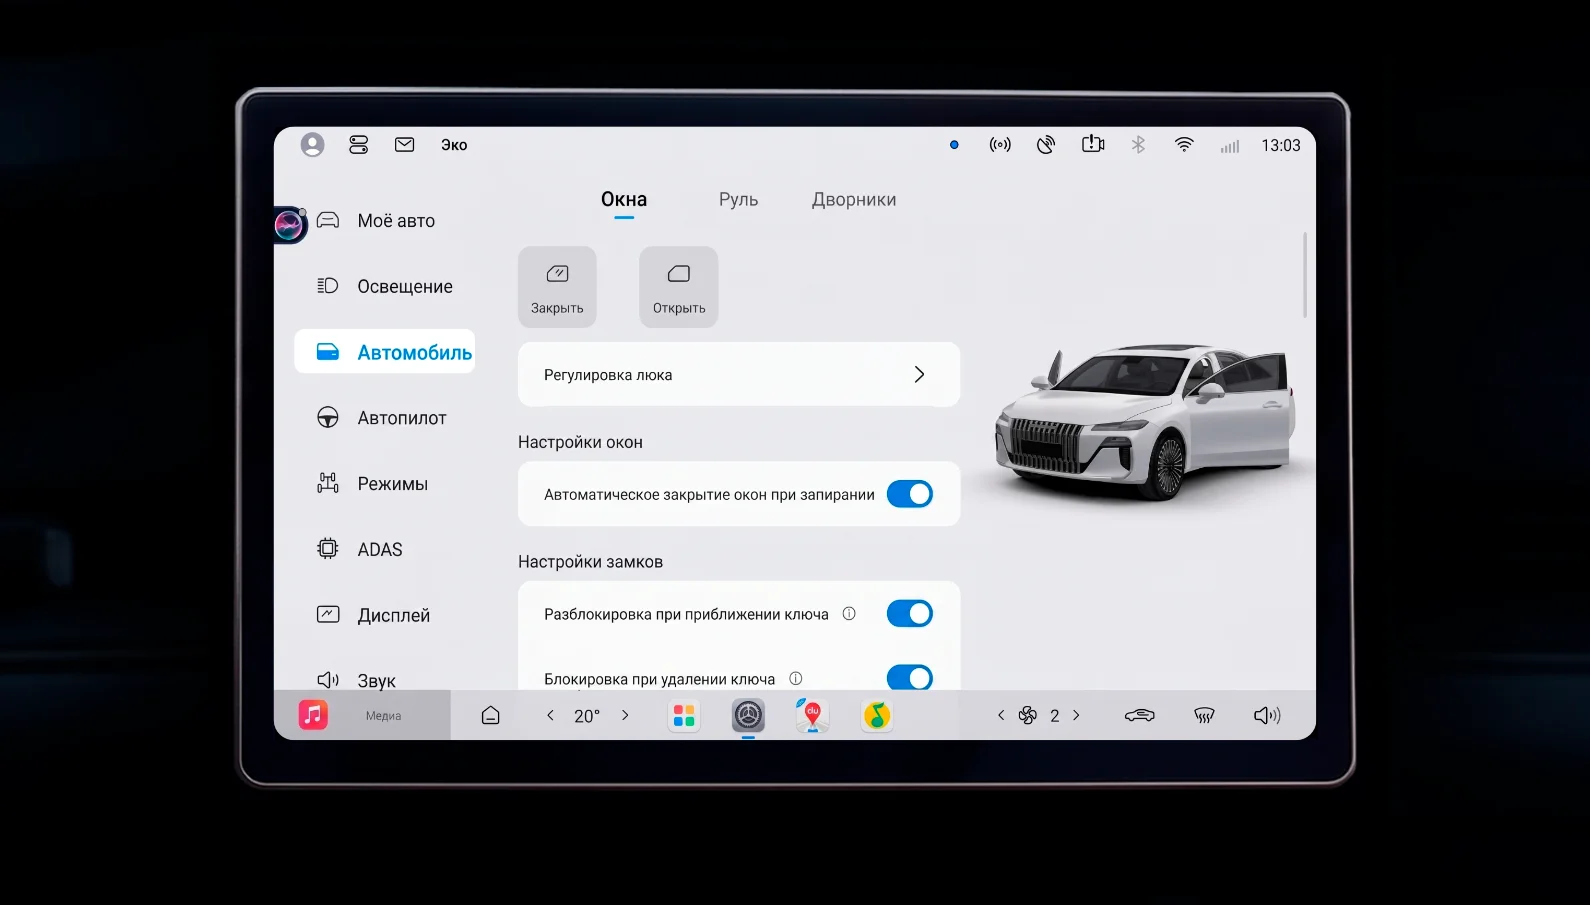Increase temperature with right arrow
The width and height of the screenshot is (1590, 905).
pos(625,715)
